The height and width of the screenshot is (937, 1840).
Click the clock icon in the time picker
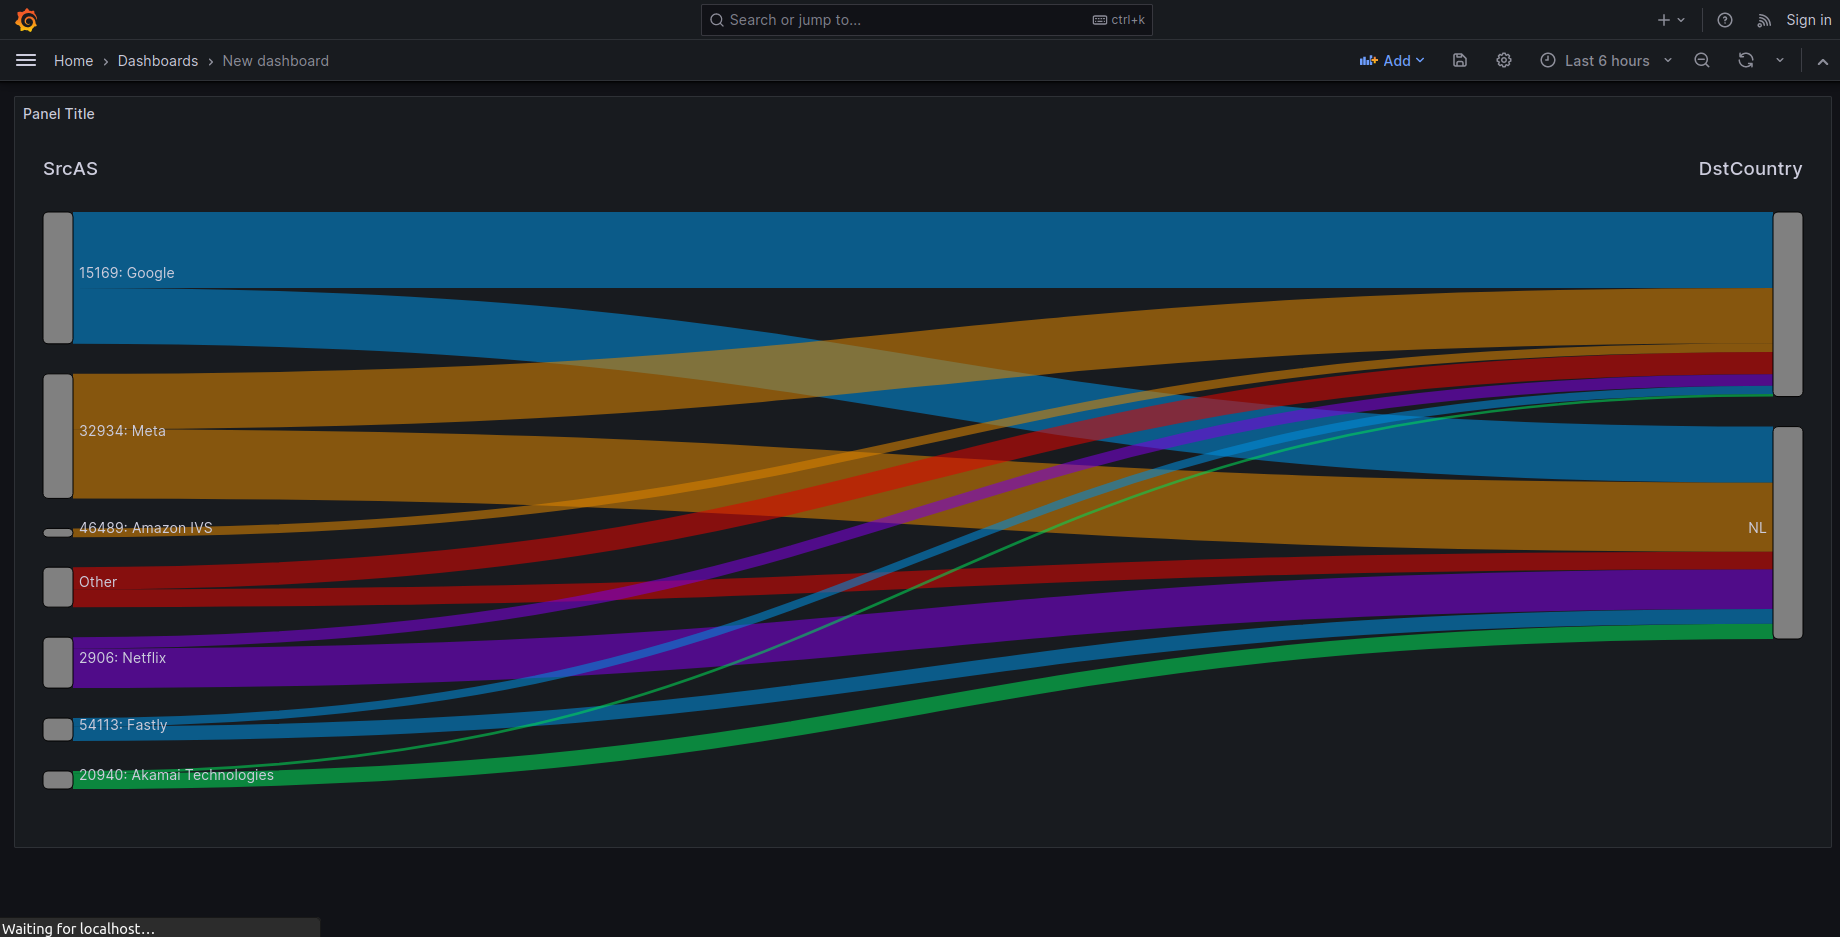pyautogui.click(x=1547, y=60)
